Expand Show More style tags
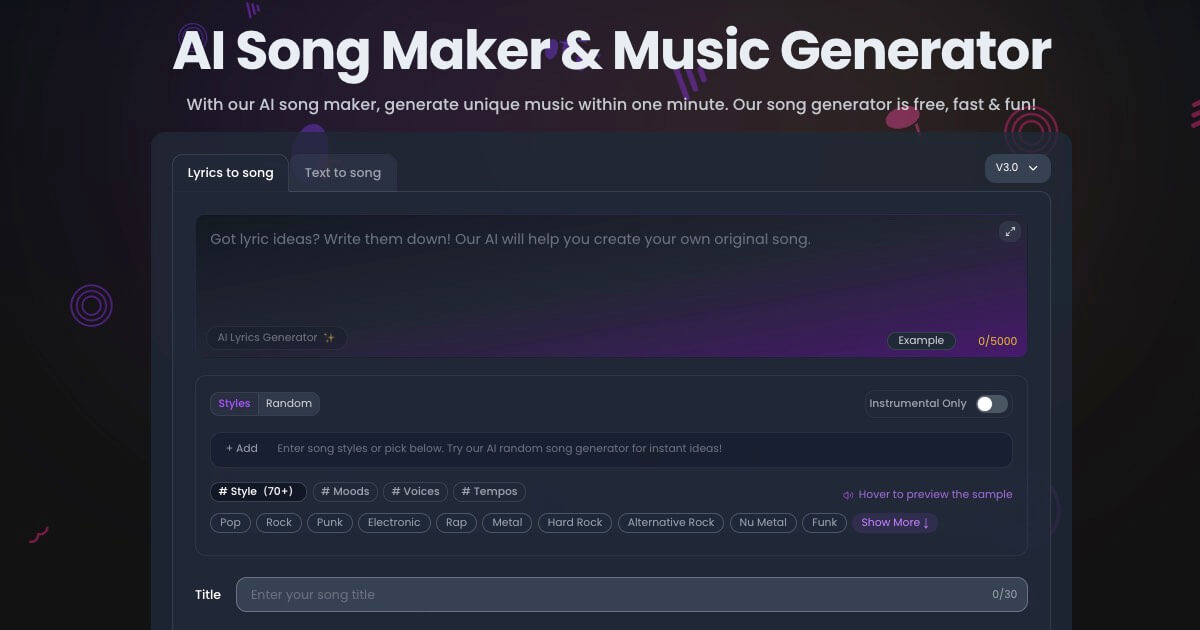 click(x=893, y=522)
